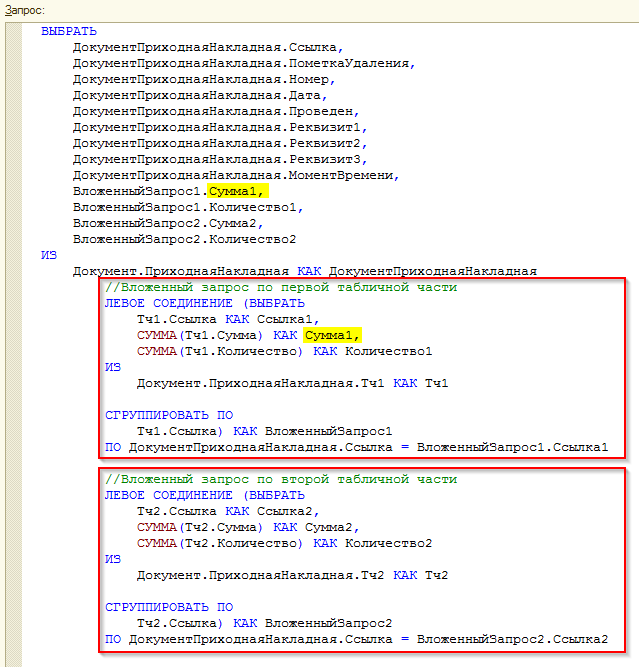The height and width of the screenshot is (667, 639).
Task: Click the Документ.ПриходнаяНакладная.Тч1 КАК Тч1 line
Action: (x=291, y=383)
